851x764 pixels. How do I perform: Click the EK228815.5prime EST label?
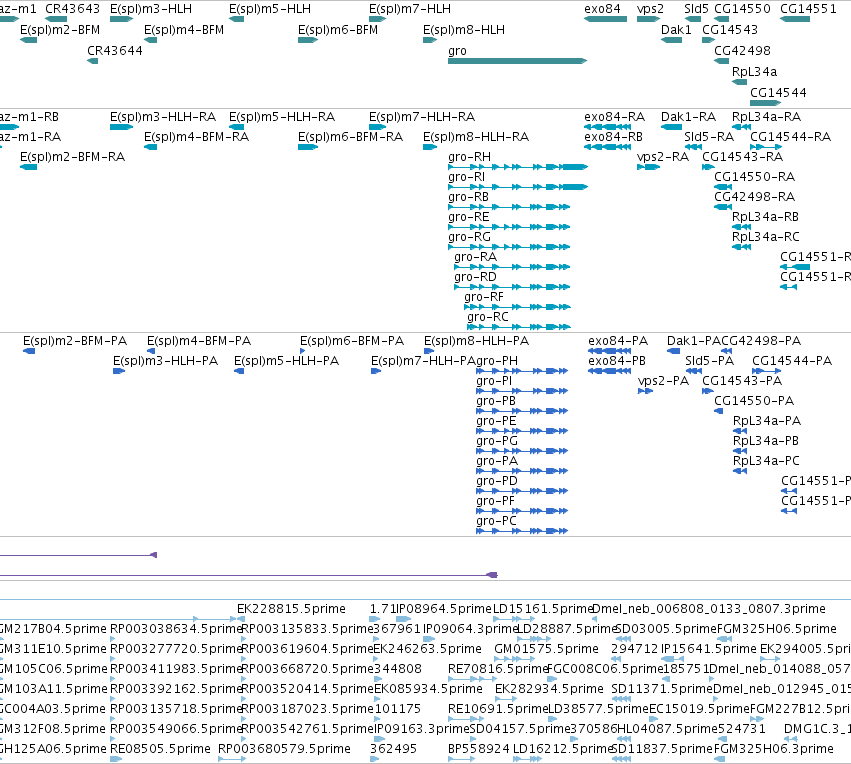(x=291, y=609)
